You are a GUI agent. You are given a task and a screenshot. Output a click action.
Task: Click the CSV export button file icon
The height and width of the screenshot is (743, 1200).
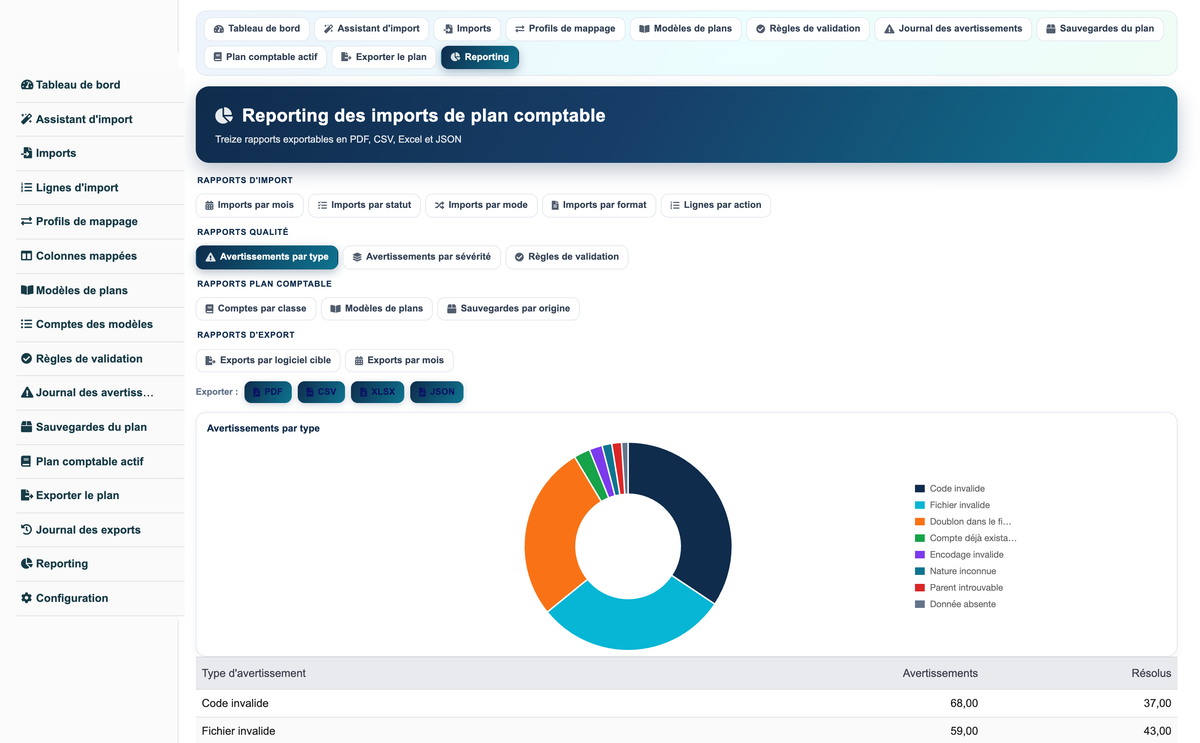point(310,392)
